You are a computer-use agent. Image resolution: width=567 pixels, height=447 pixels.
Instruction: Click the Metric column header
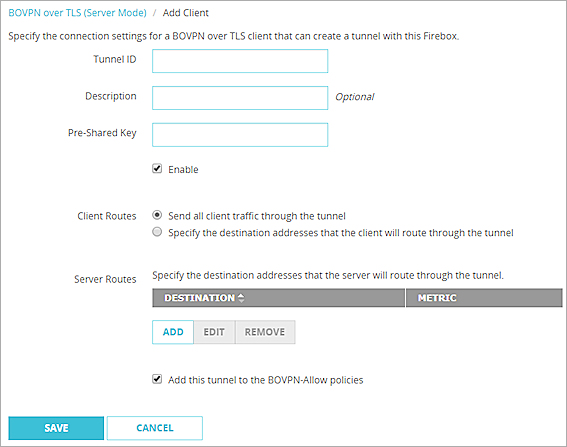point(484,298)
